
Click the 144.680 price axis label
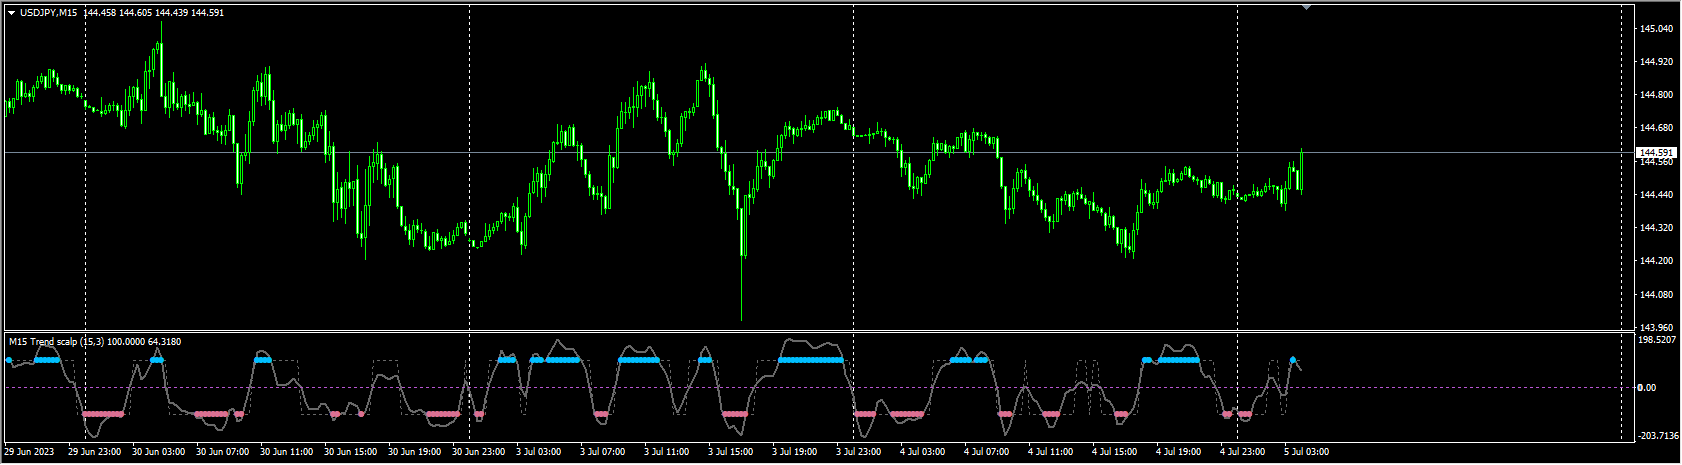[1657, 128]
